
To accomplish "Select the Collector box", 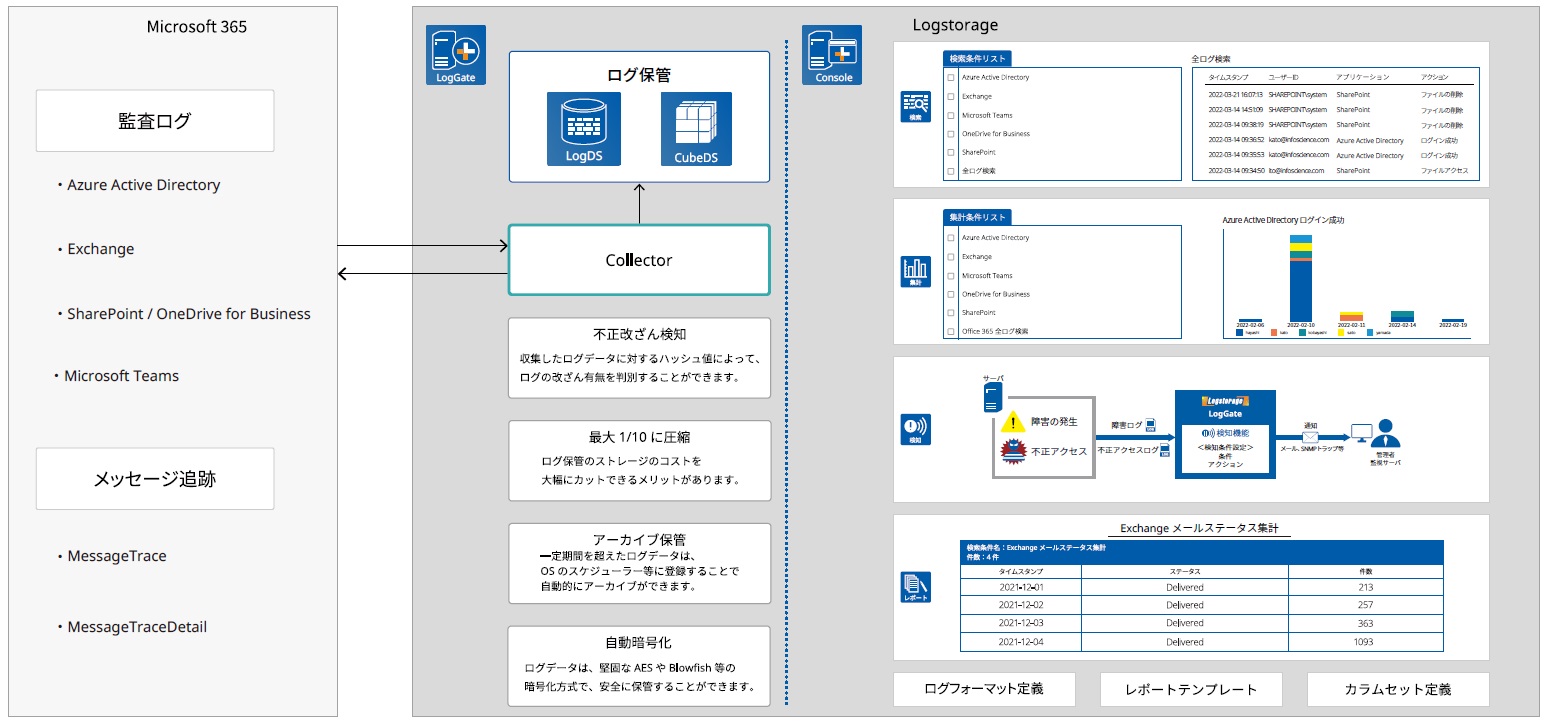I will pos(639,260).
